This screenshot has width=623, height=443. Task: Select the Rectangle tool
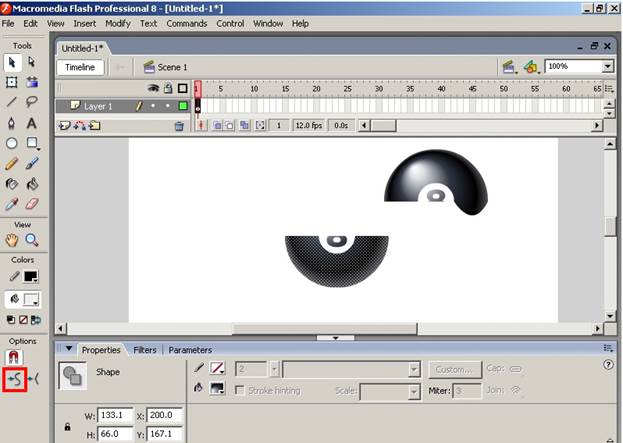tap(32, 143)
